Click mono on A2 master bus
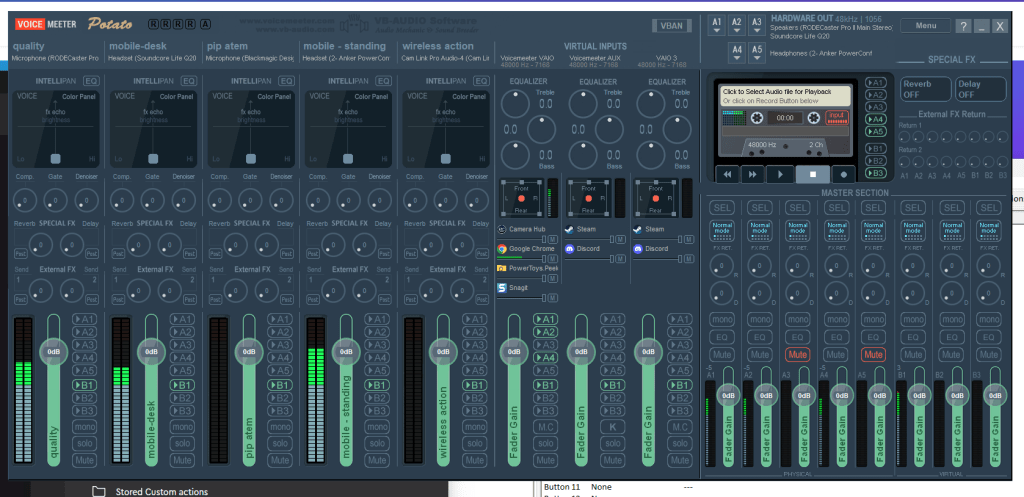Screen dimensions: 1024x497 760,320
